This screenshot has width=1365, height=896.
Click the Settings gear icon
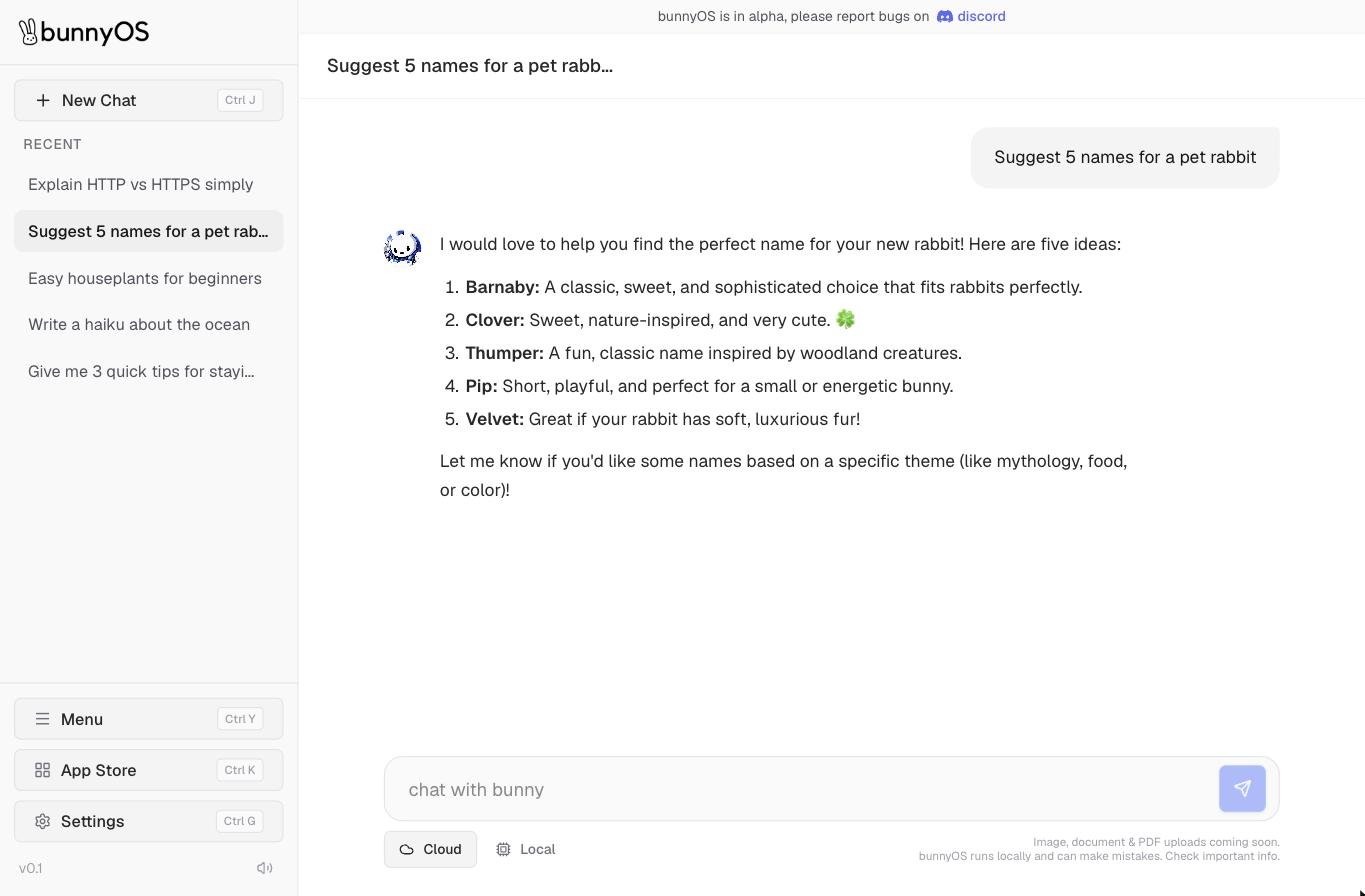click(x=42, y=821)
